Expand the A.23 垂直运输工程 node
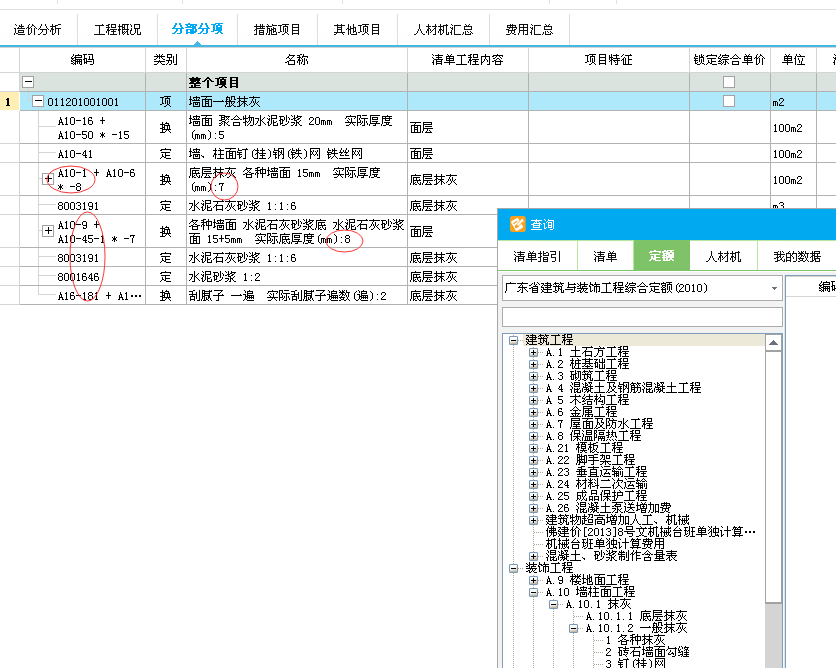The height and width of the screenshot is (668, 836). click(533, 472)
